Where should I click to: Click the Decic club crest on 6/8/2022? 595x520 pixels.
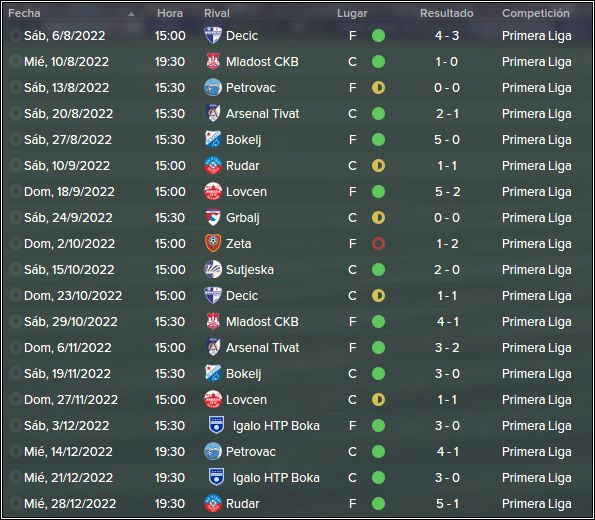tap(213, 36)
